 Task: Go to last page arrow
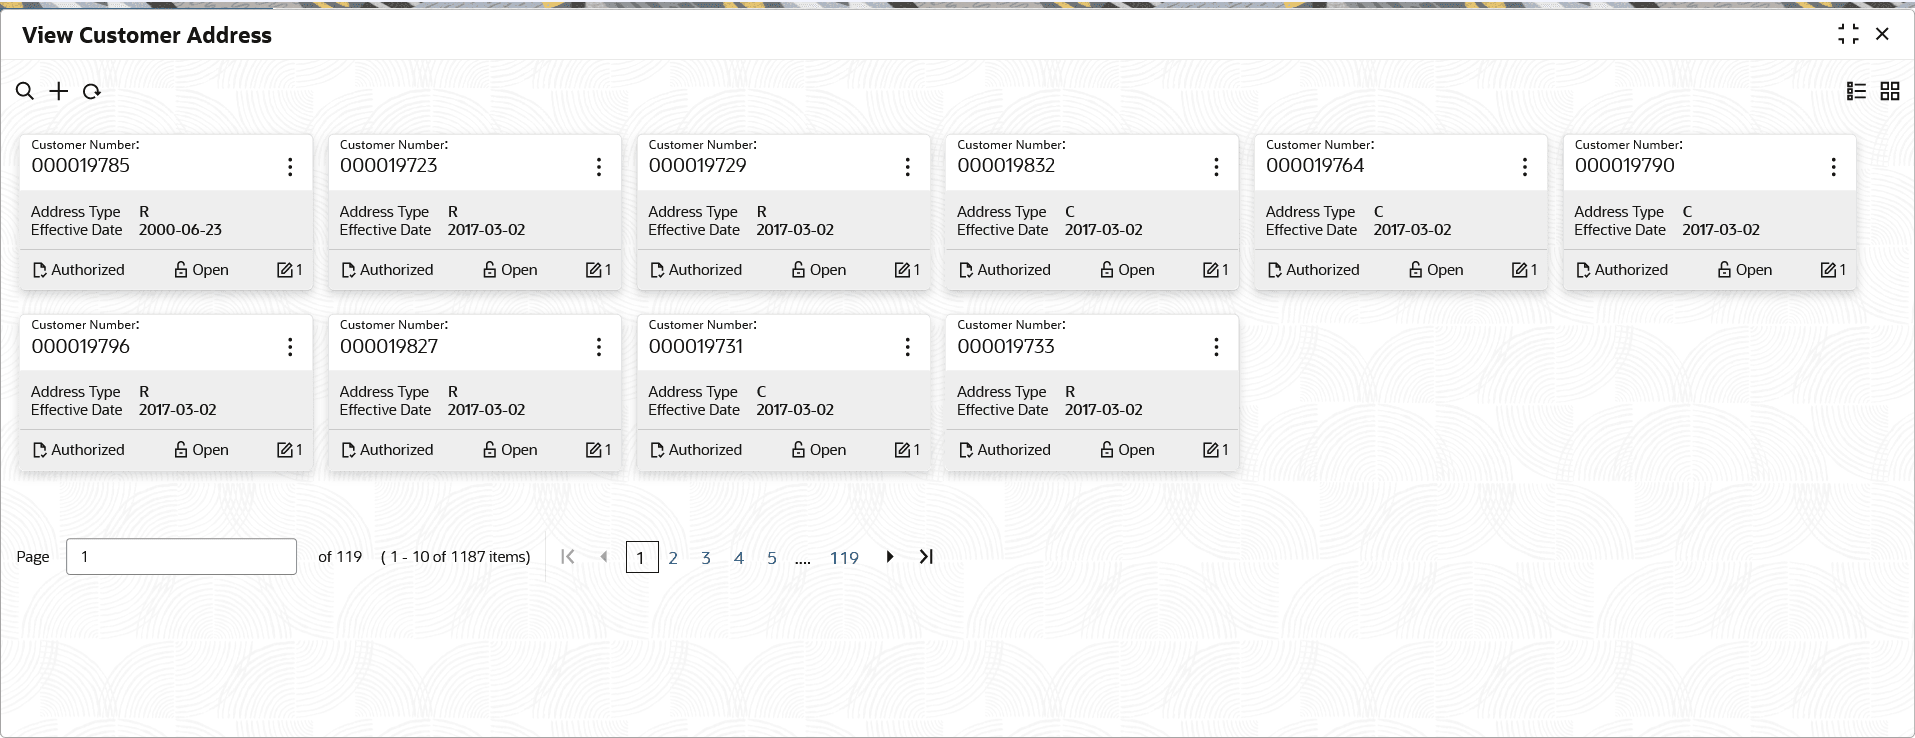point(926,557)
